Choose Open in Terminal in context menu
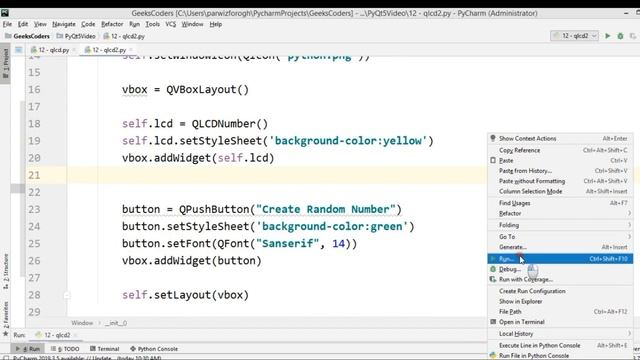Image resolution: width=640 pixels, height=360 pixels. [x=560, y=322]
